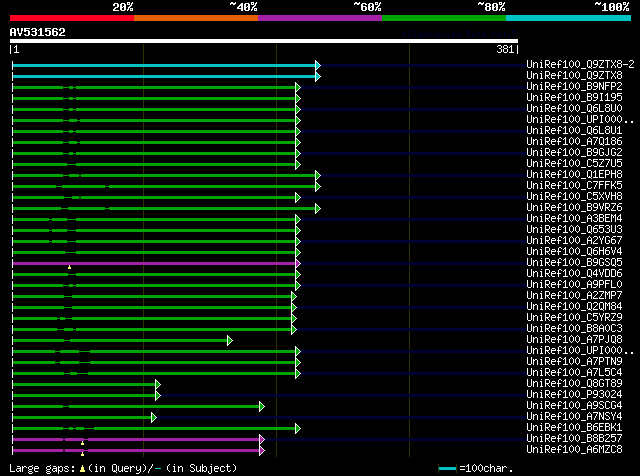The height and width of the screenshot is (476, 640).
Task: Click the green alignment bar for UniRef100_A7PJQ8
Action: pyautogui.click(x=120, y=340)
